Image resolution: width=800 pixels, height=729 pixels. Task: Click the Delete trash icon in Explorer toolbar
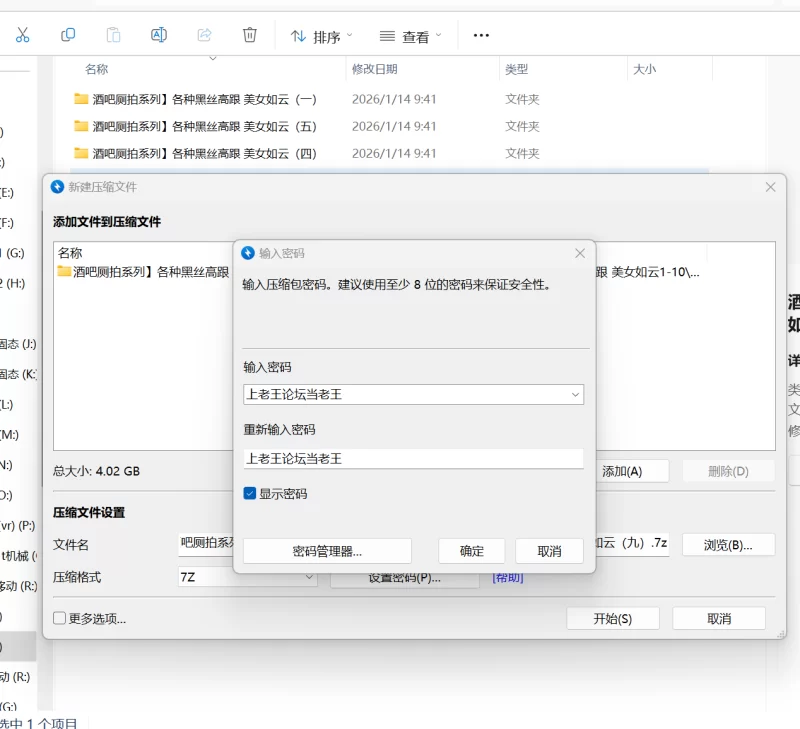coord(249,35)
